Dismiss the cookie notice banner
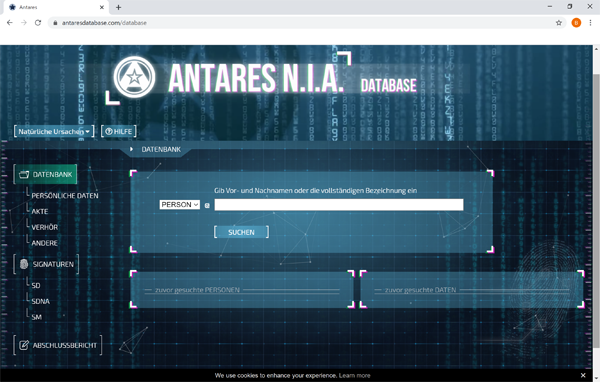This screenshot has height=382, width=600. point(583,375)
